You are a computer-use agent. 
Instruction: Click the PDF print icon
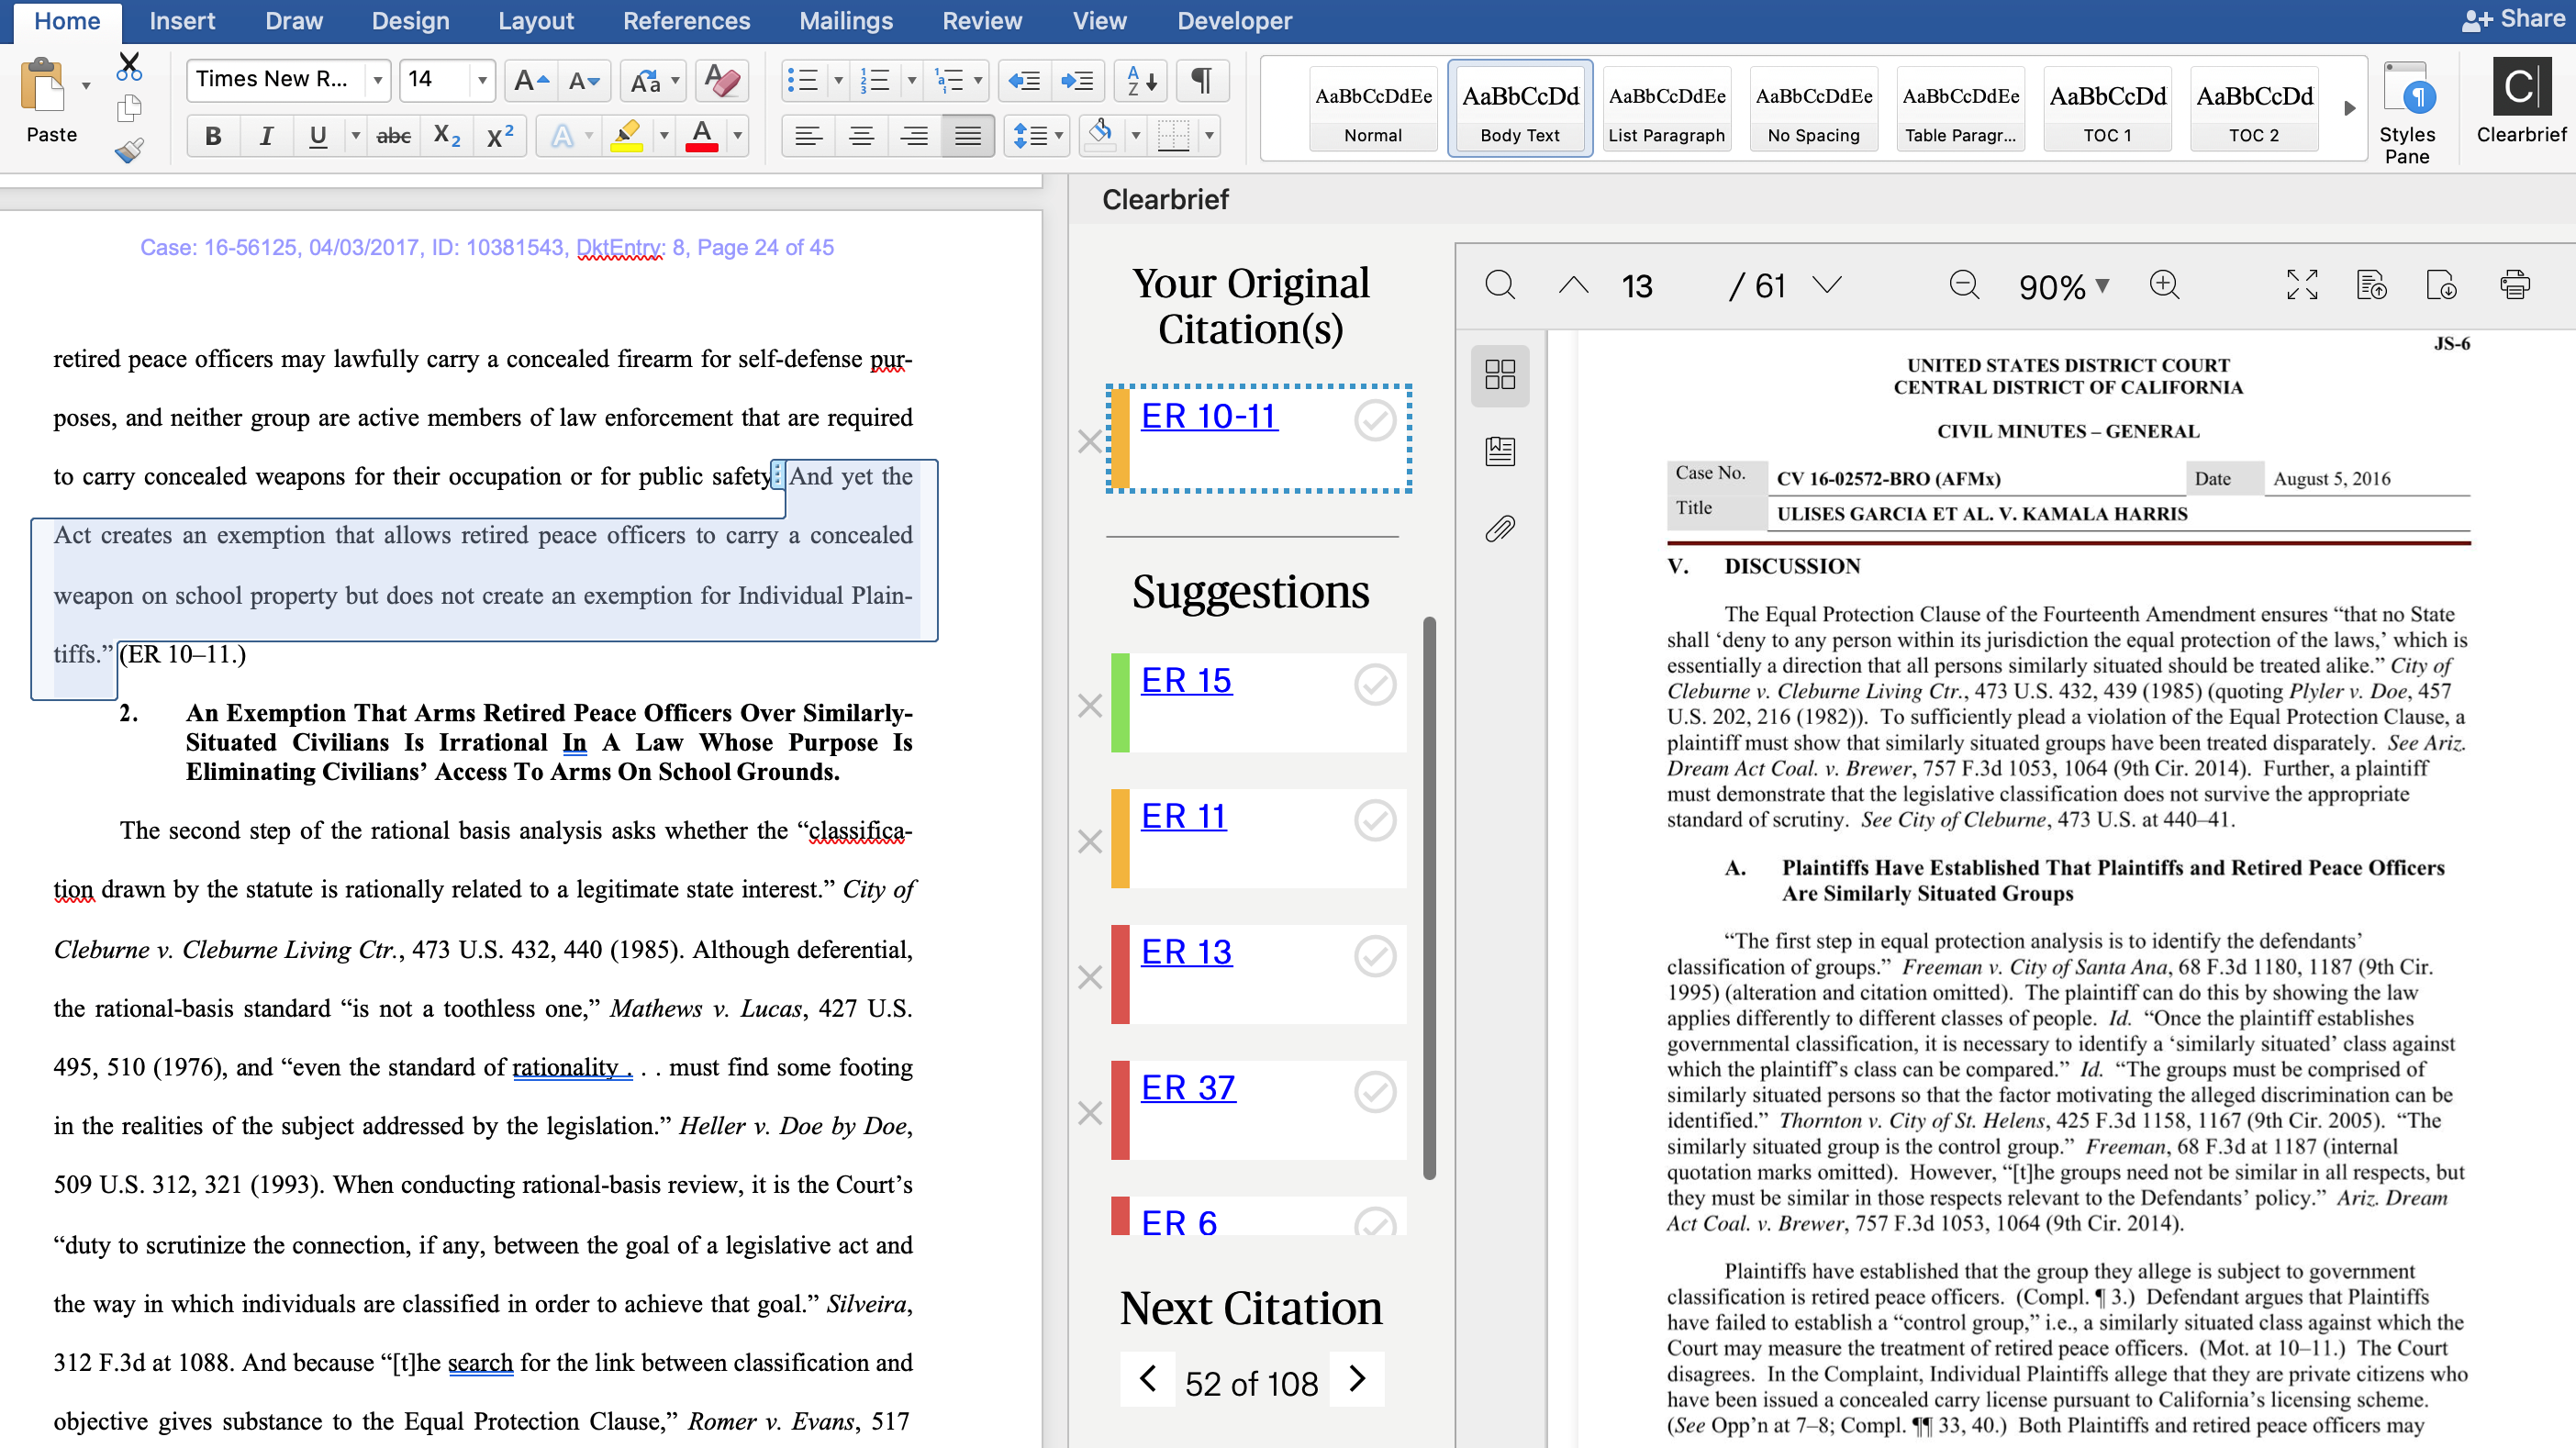click(x=2514, y=286)
